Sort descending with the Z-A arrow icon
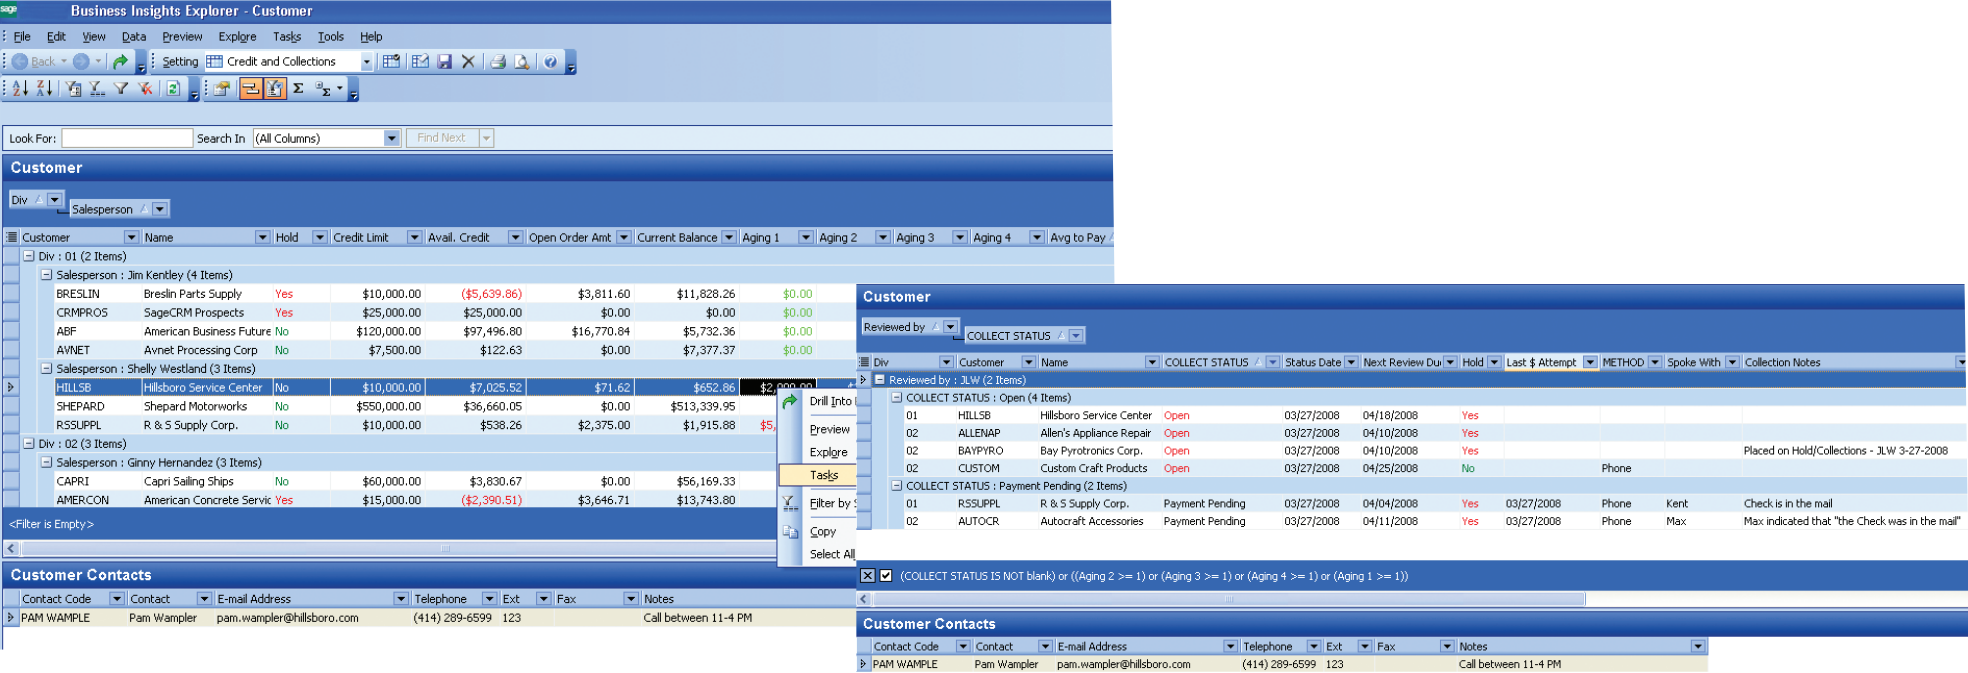Image resolution: width=1968 pixels, height=673 pixels. coord(44,89)
